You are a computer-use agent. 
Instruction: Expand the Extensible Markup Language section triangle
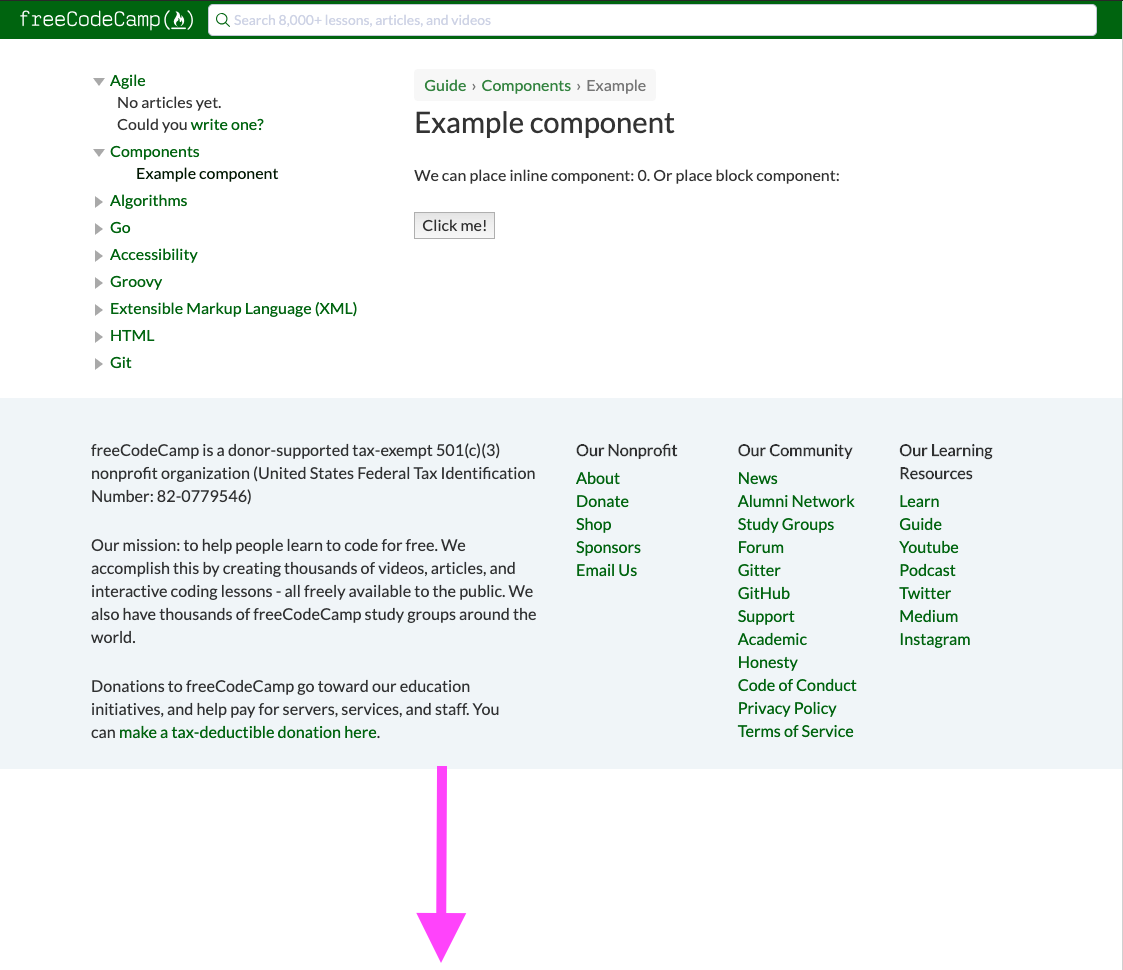coord(99,309)
